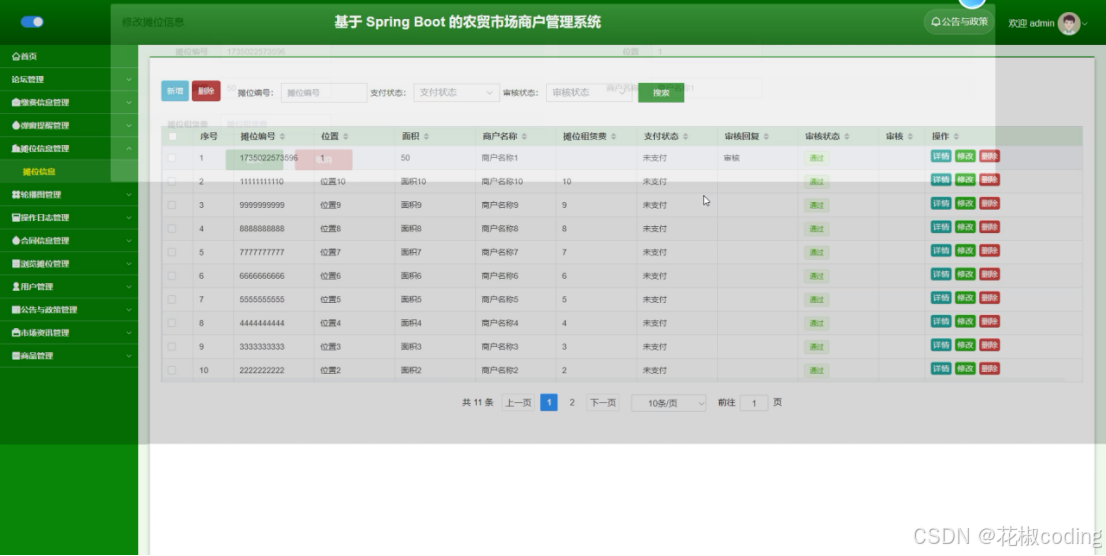Viewport: 1106px width, 556px height.
Task: Sort by 审核回复 column arrows
Action: tap(766, 136)
